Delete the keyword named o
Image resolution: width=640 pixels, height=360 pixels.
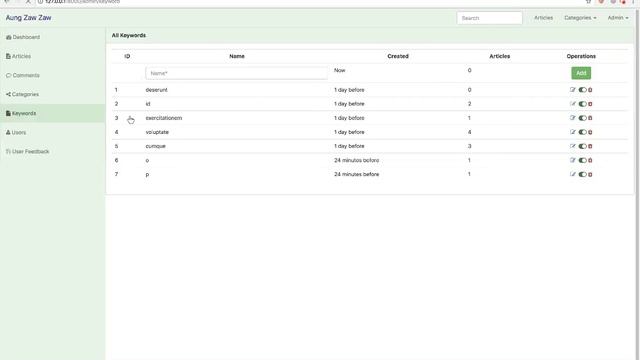[x=590, y=160]
